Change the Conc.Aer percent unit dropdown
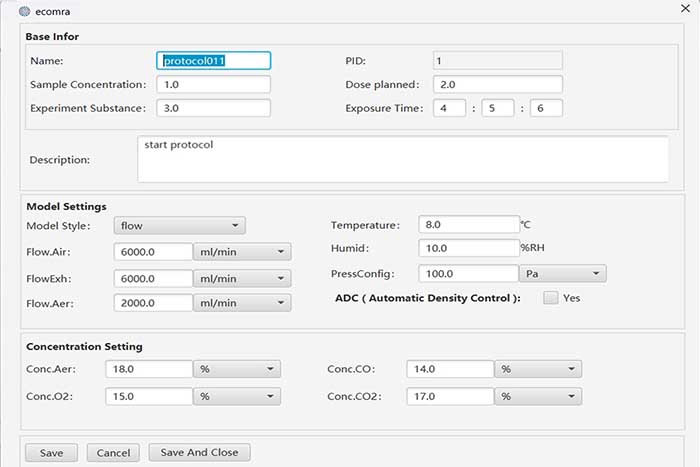 coord(237,369)
